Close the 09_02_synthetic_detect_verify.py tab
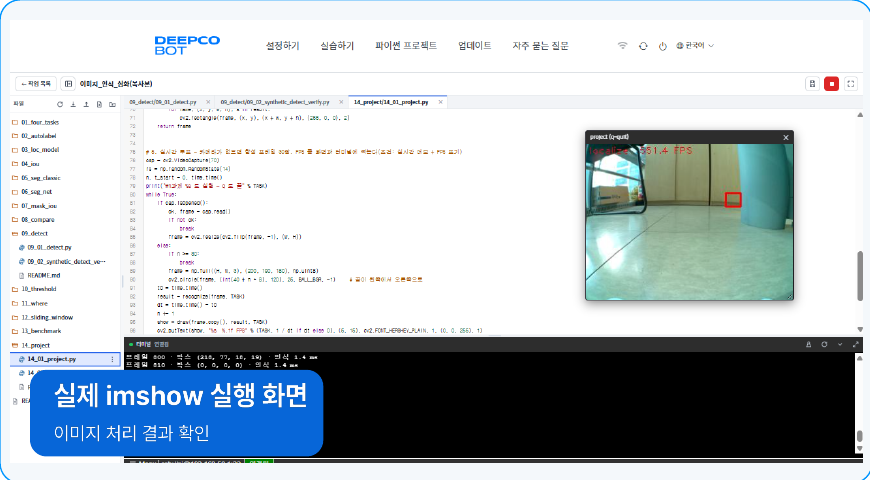This screenshot has width=870, height=480. point(341,102)
